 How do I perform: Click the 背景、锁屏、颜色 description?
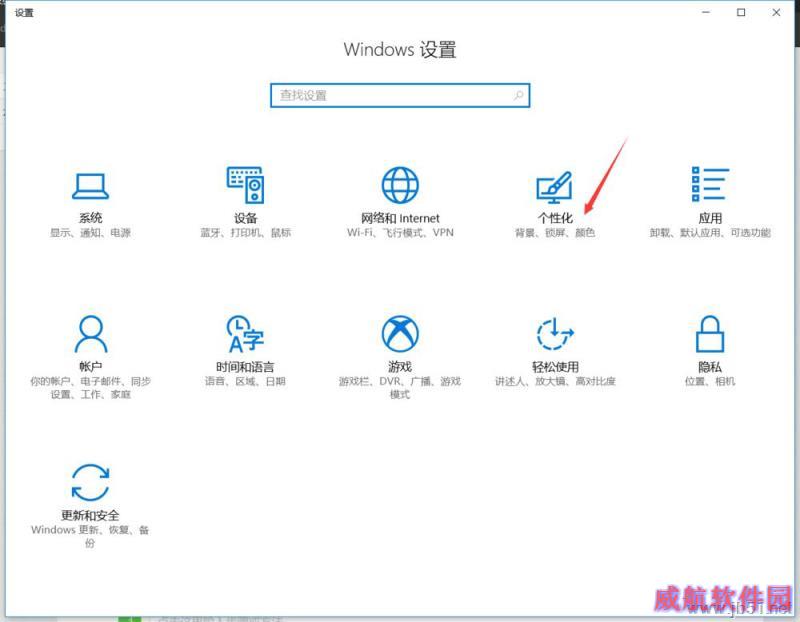555,233
